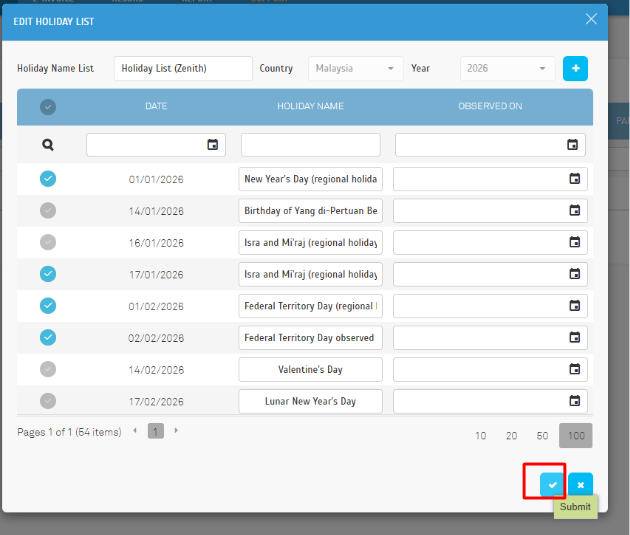
Task: Open Observed On calendar for Lunar New Year's Day
Action: (x=574, y=401)
